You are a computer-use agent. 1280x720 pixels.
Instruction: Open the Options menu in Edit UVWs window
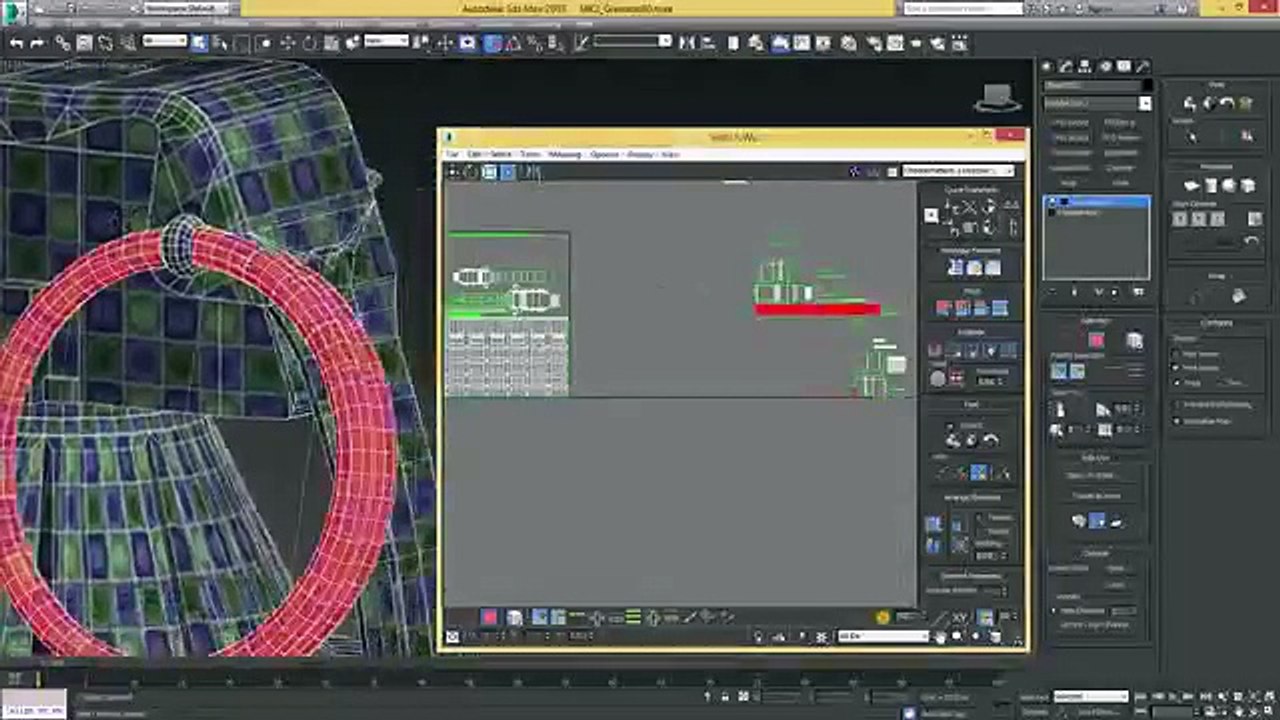point(605,155)
